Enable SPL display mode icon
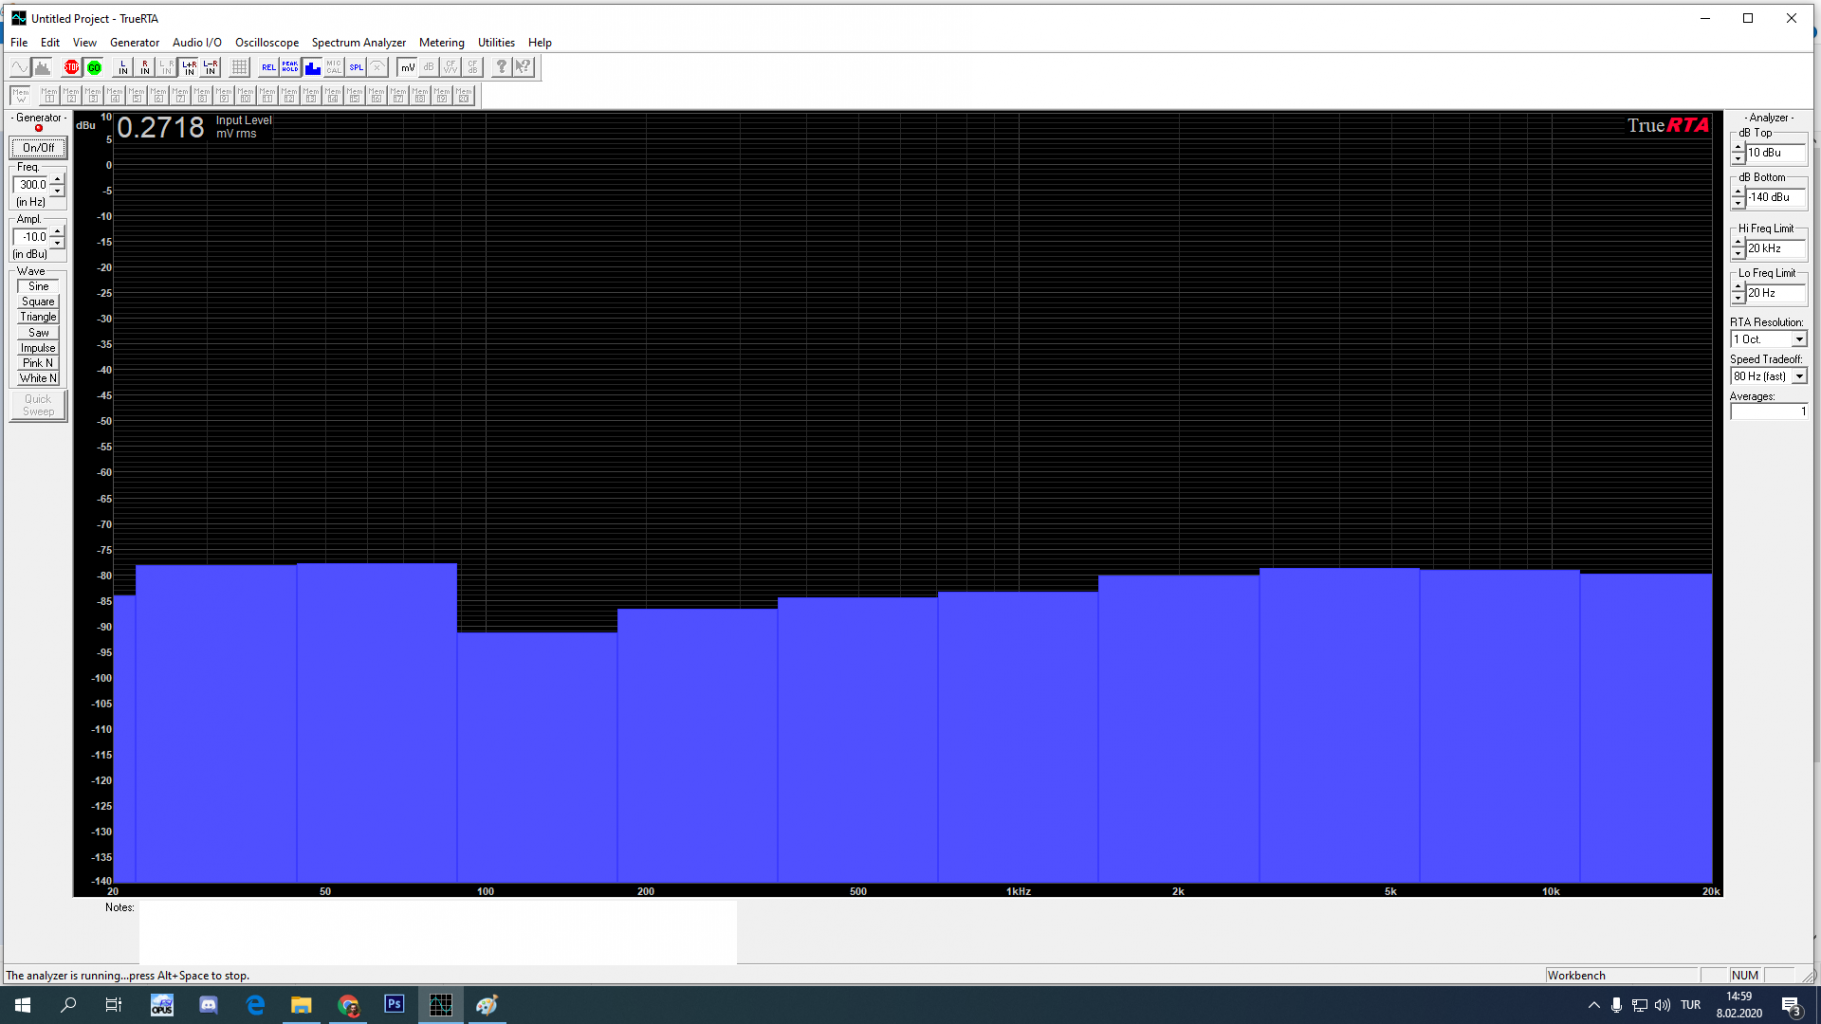The width and height of the screenshot is (1821, 1024). [x=356, y=67]
